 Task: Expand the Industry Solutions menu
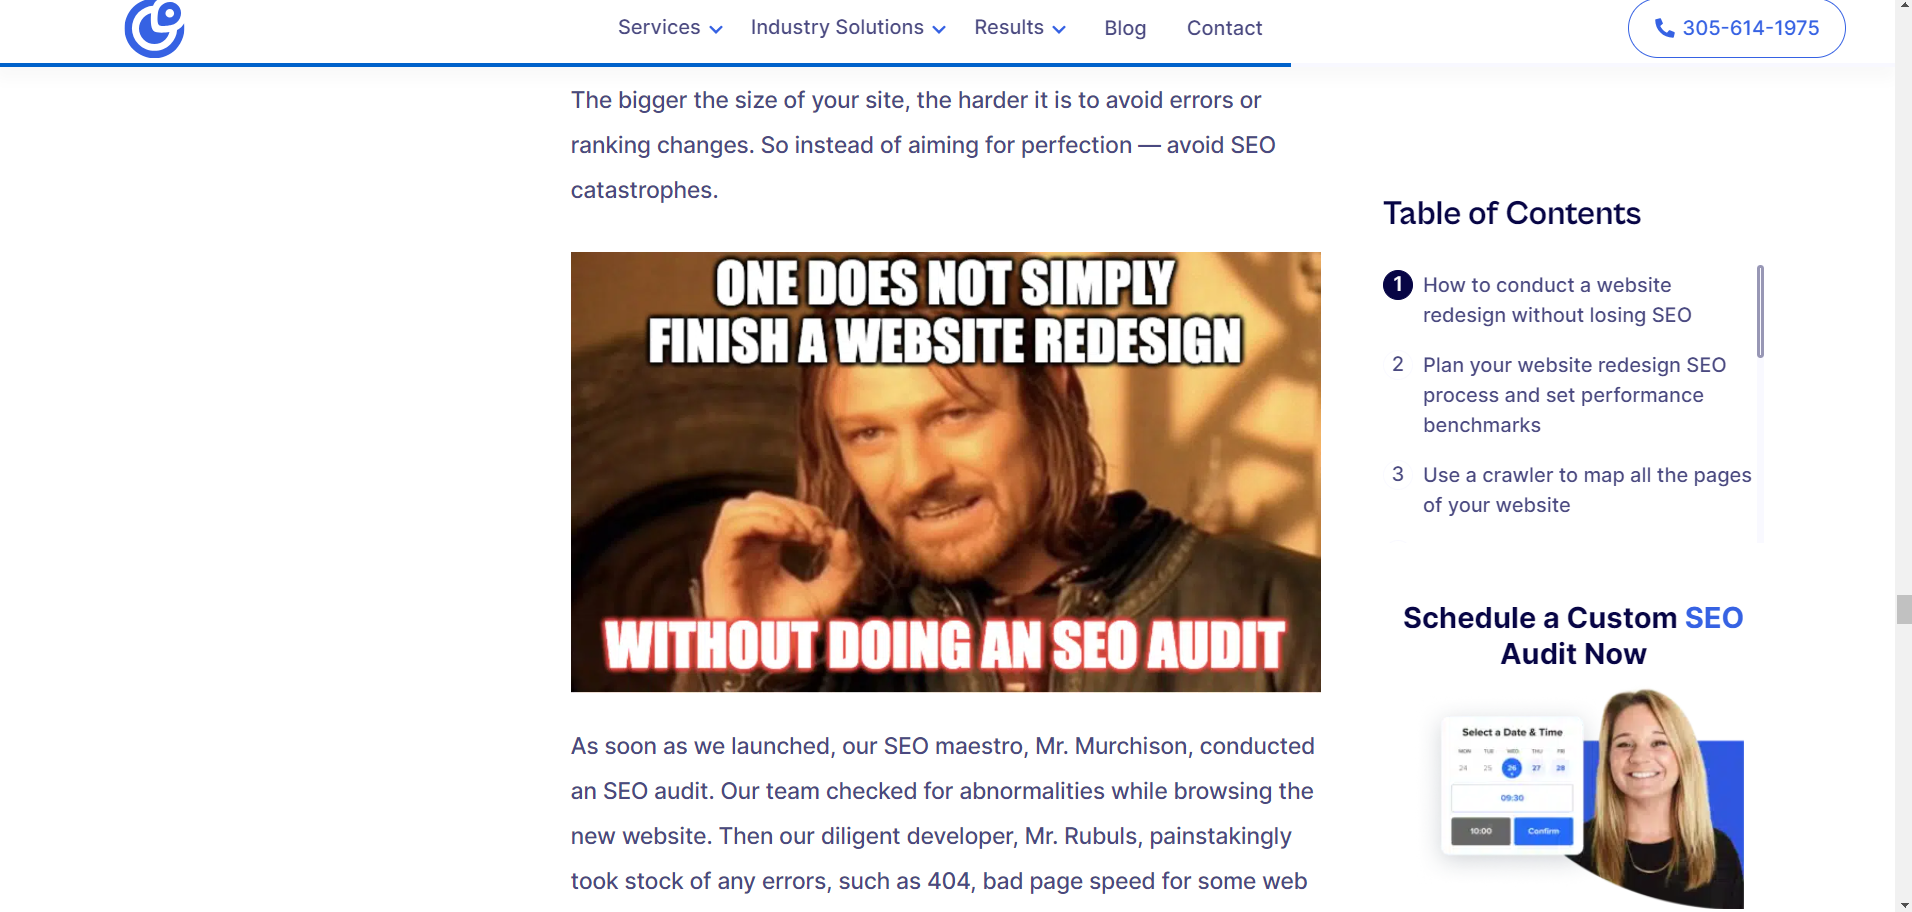click(848, 28)
